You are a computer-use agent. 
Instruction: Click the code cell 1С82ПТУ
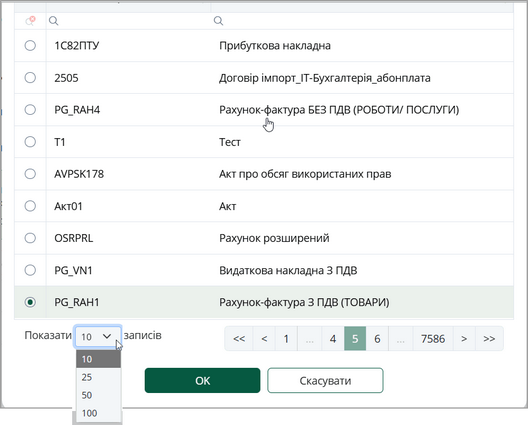coord(128,45)
